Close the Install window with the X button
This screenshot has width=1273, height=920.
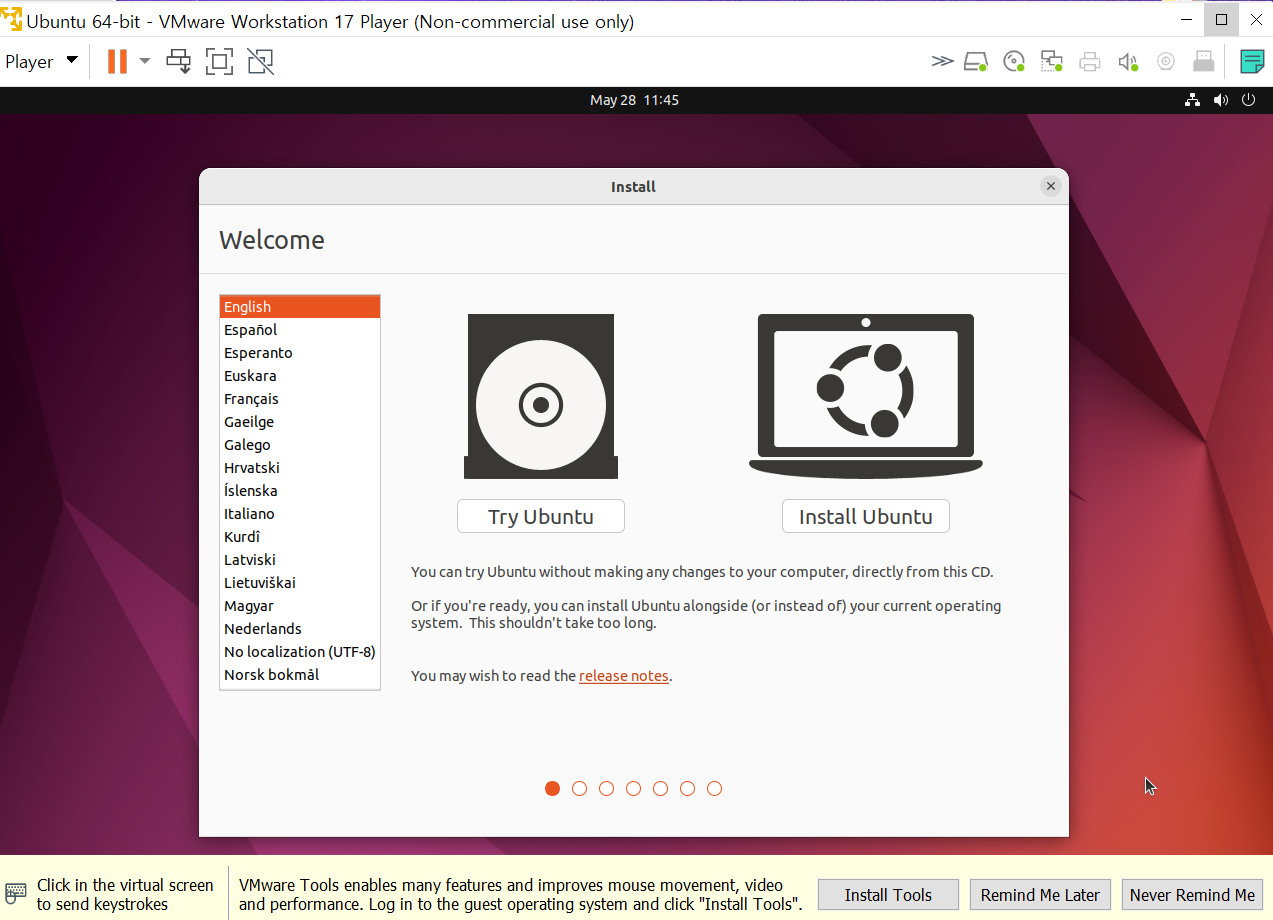click(1050, 186)
